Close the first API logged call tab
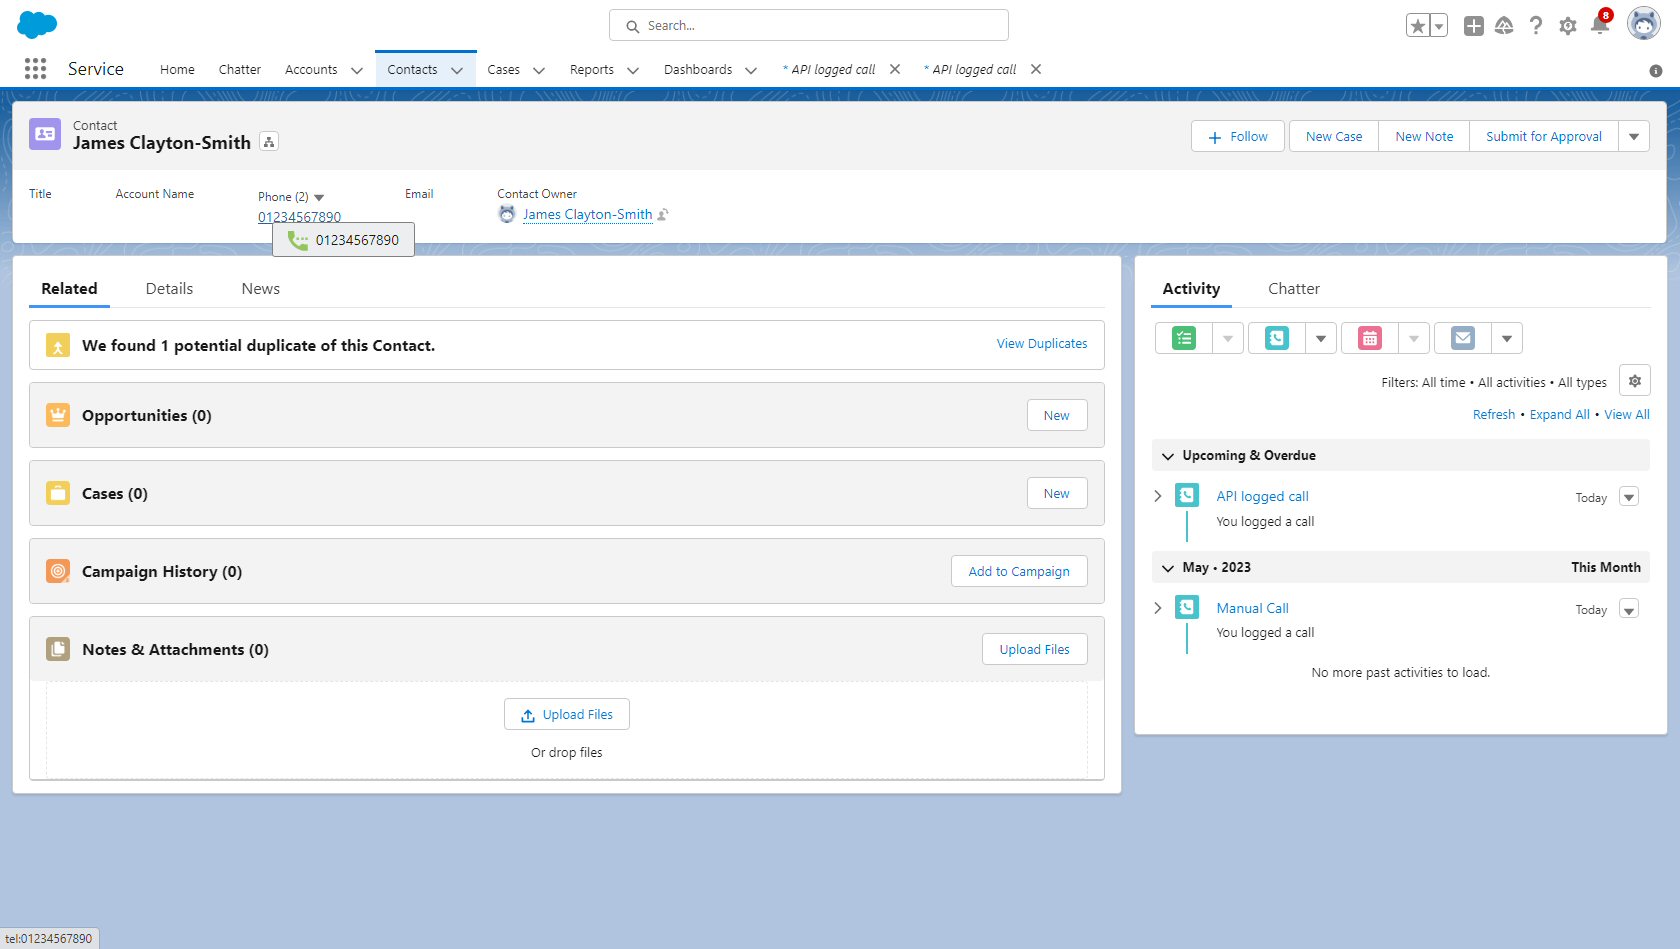Viewport: 1680px width, 949px height. (895, 69)
